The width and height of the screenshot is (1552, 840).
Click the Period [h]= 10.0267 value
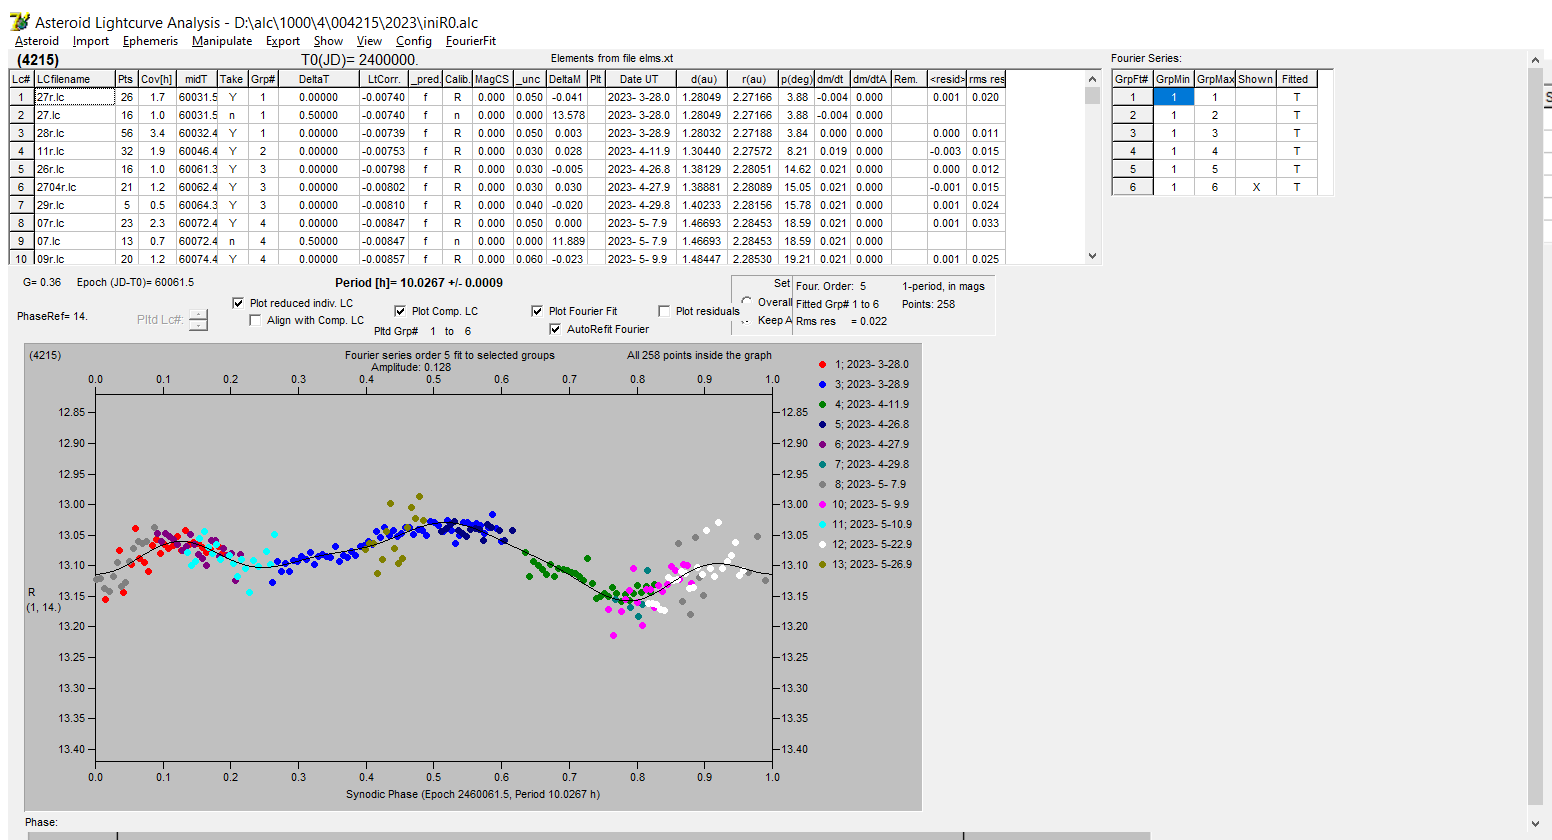[419, 283]
